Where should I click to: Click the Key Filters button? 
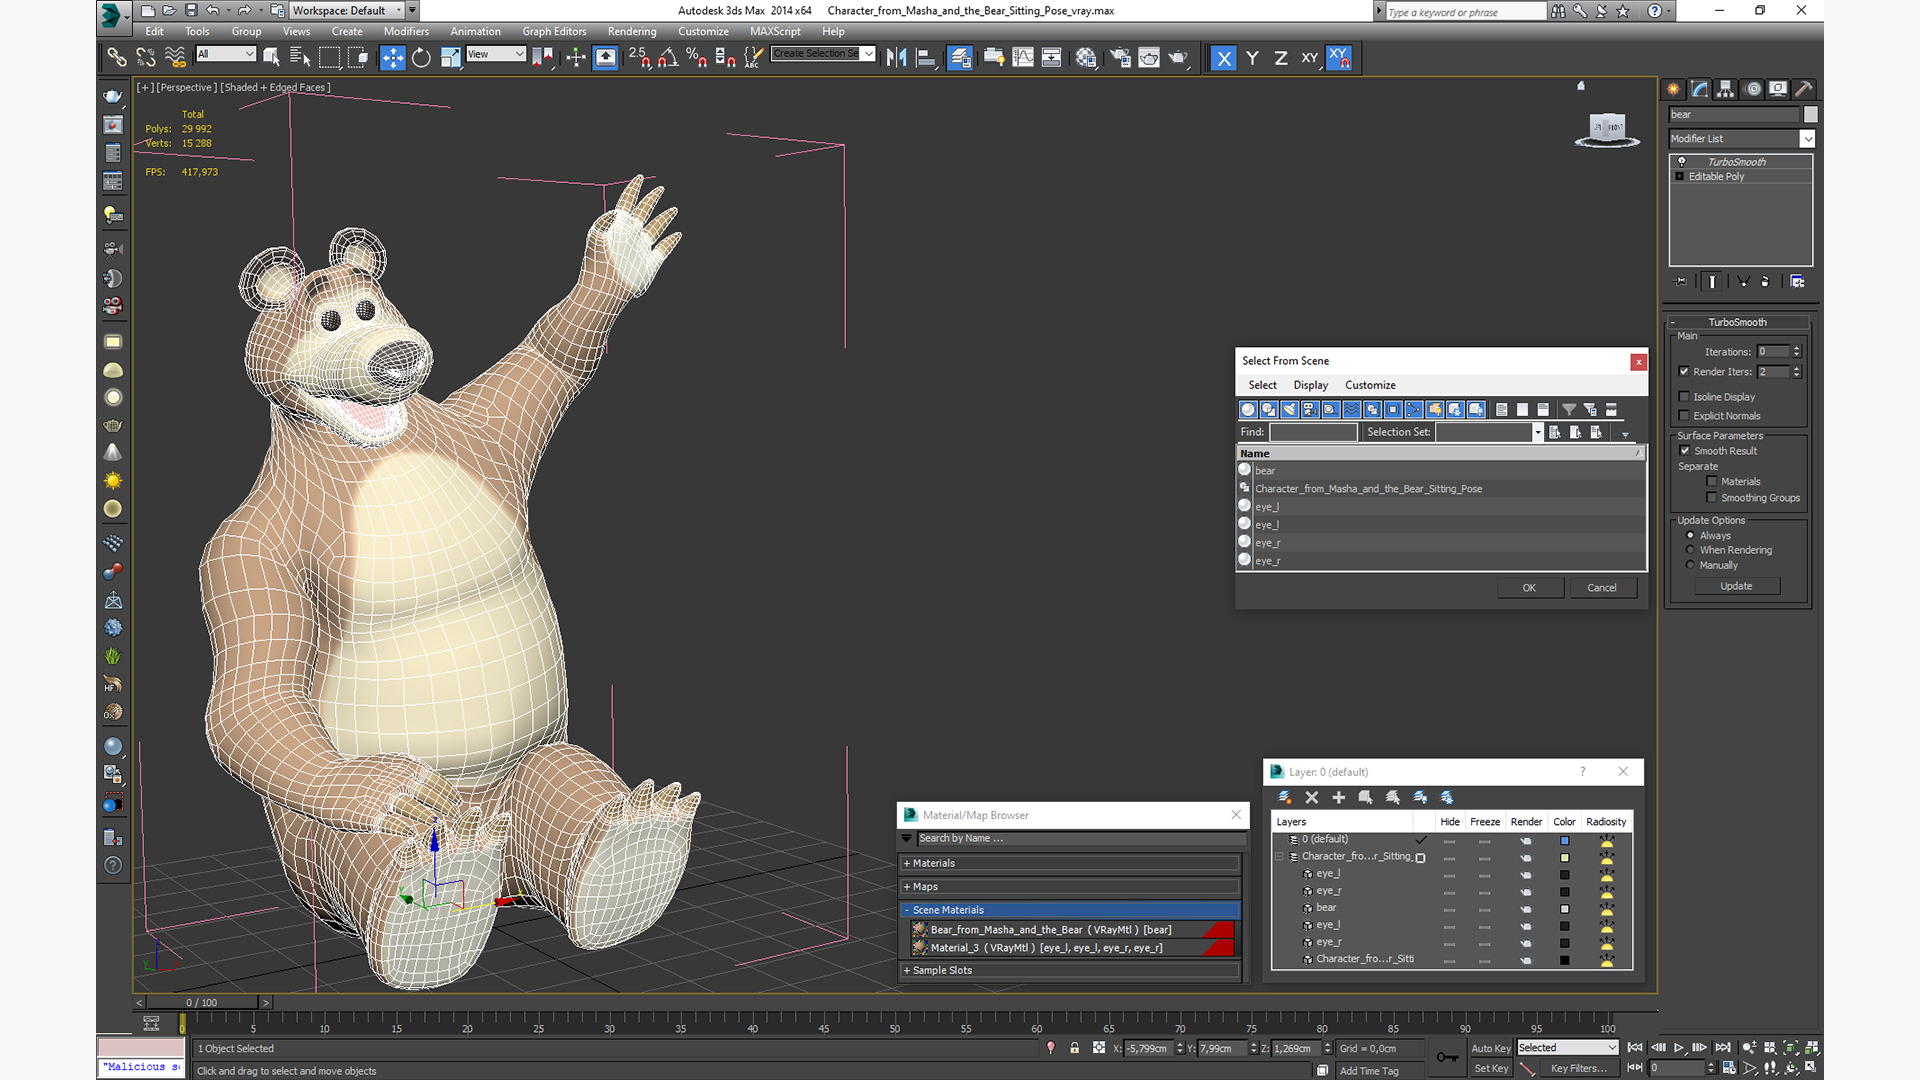(1578, 1068)
